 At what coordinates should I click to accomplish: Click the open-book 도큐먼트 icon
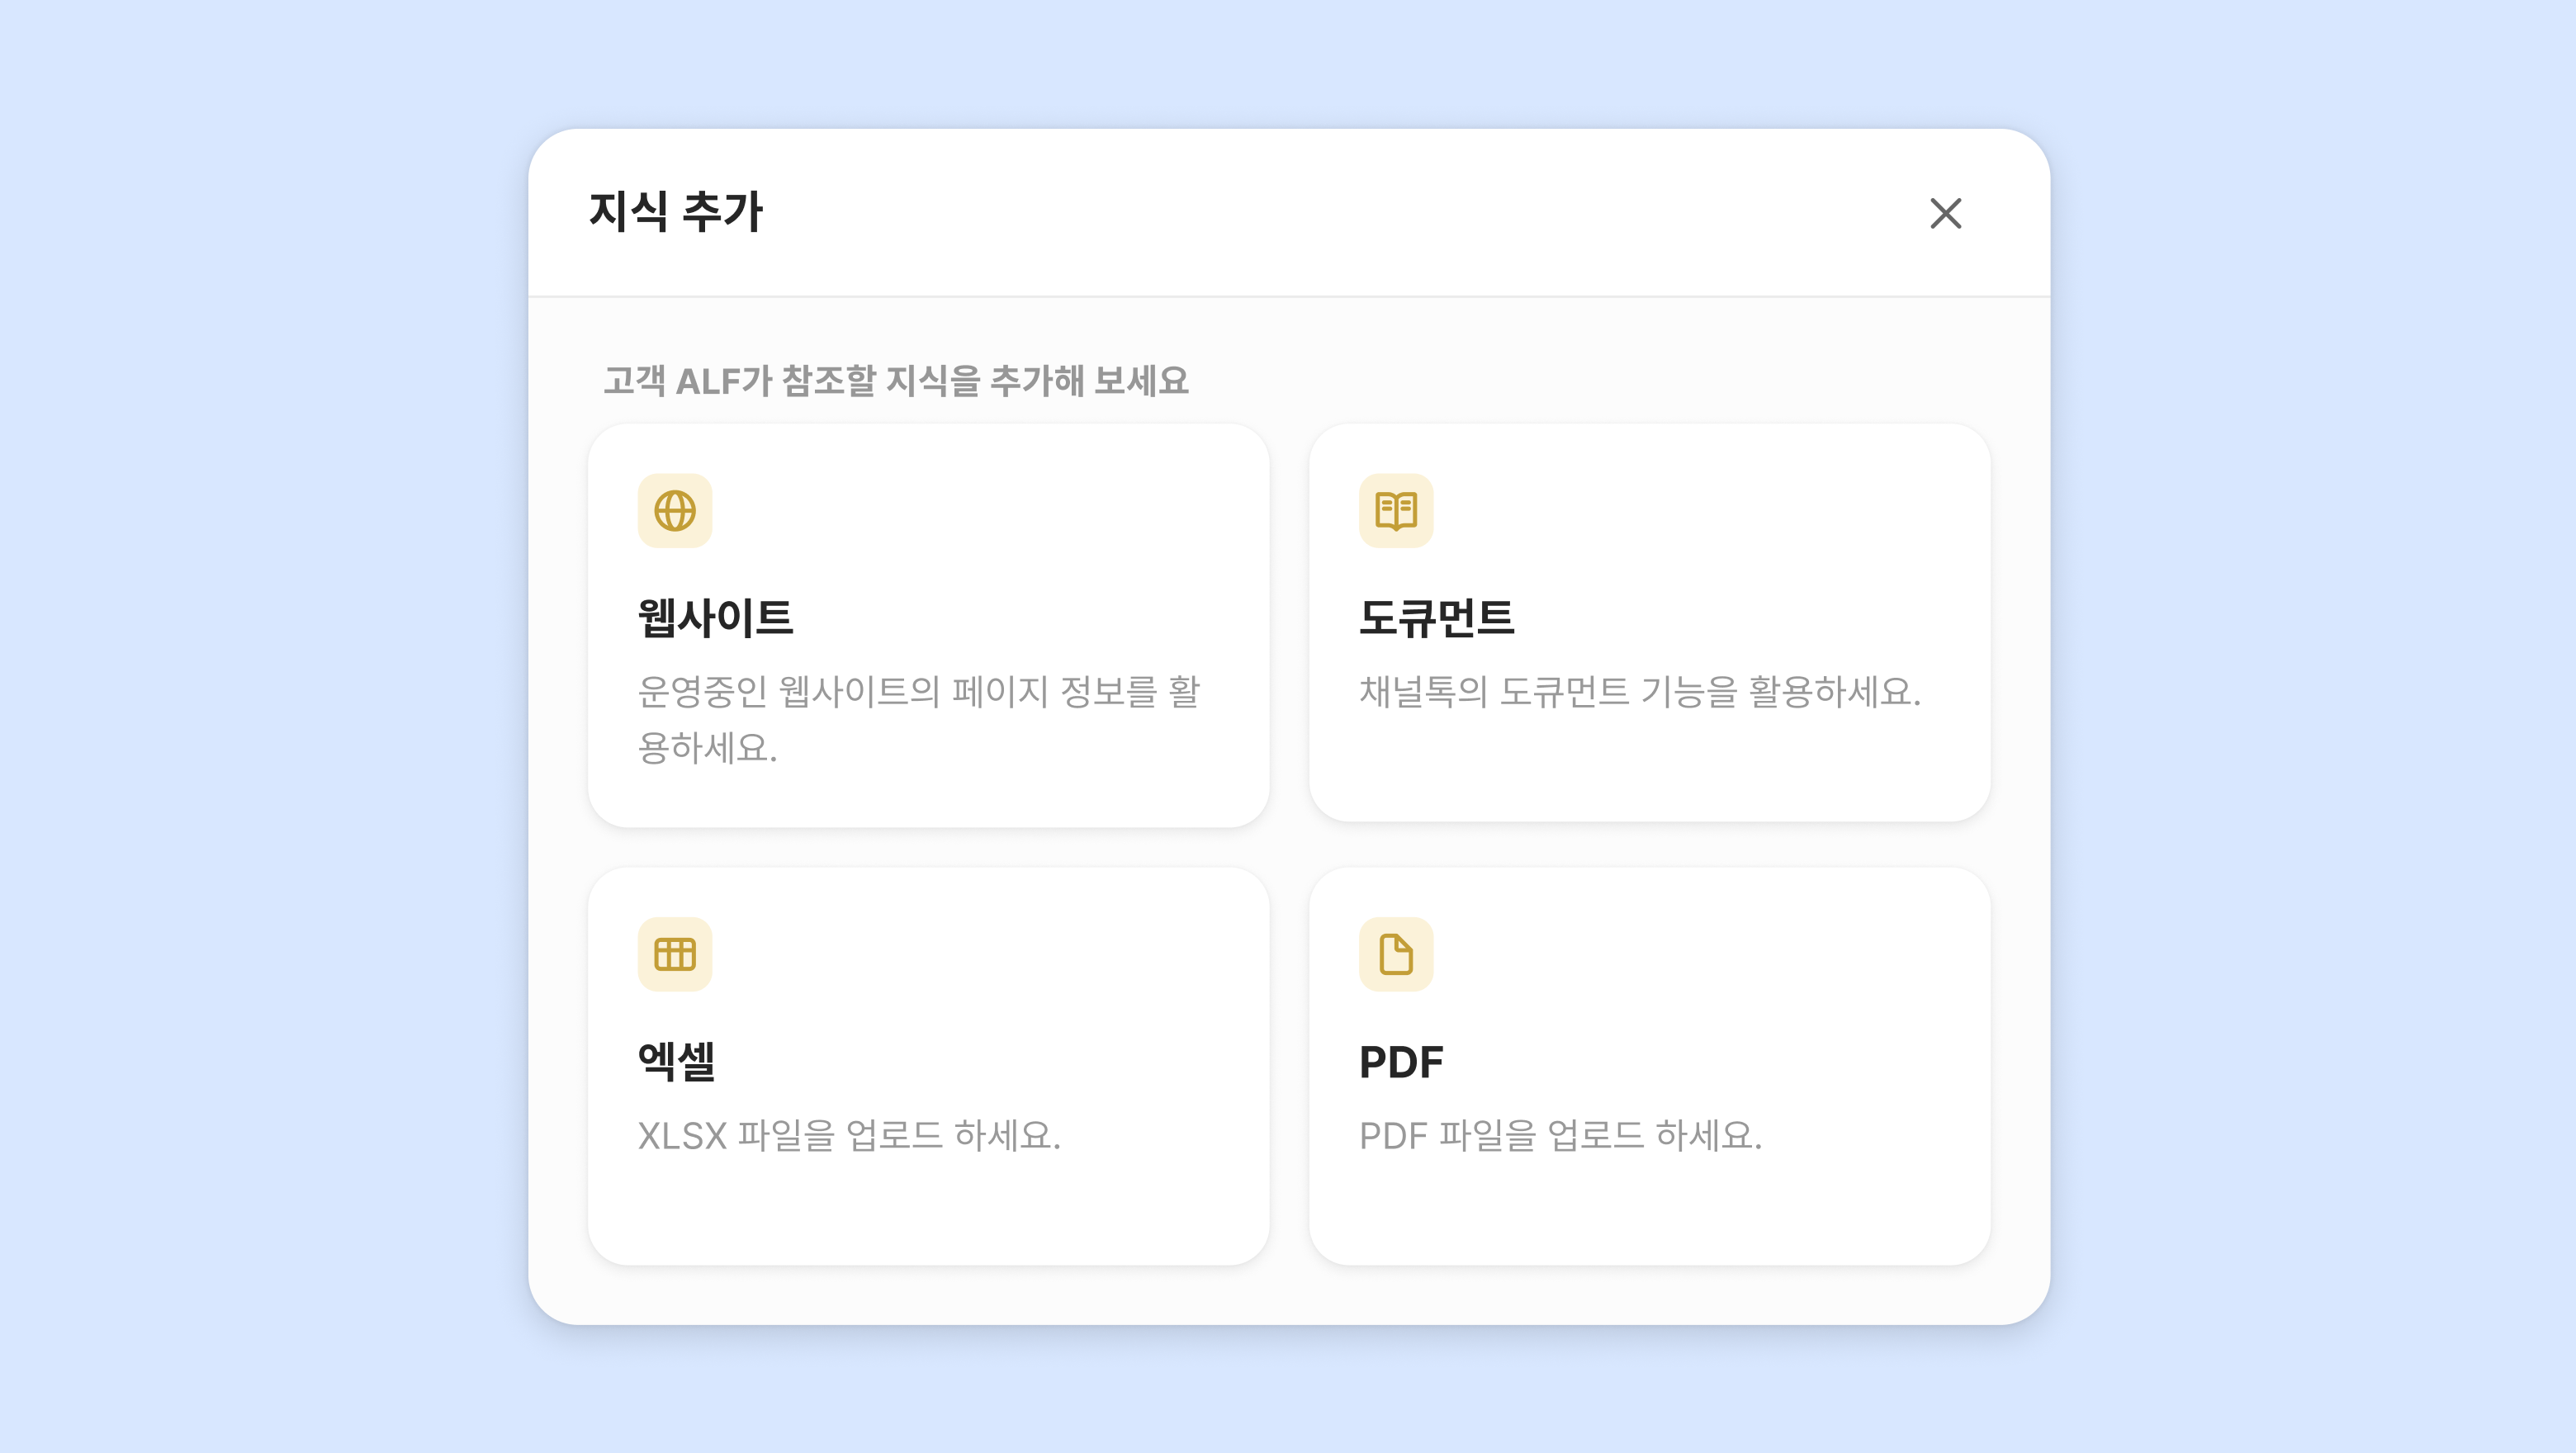coord(1395,510)
